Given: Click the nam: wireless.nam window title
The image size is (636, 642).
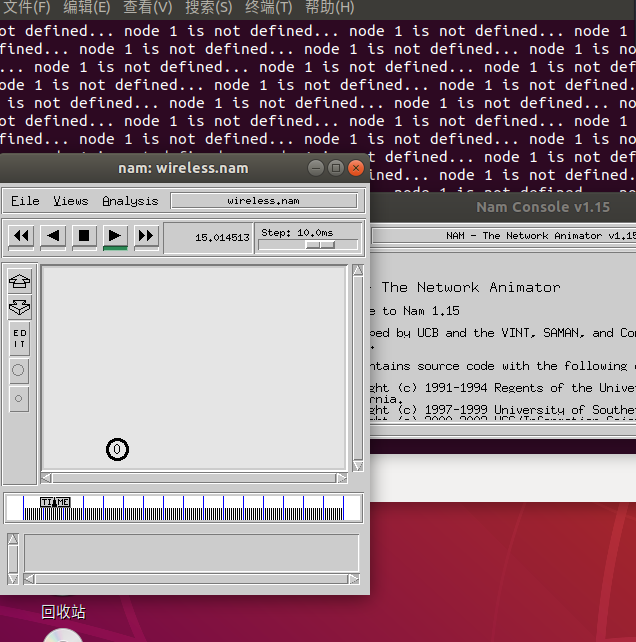Looking at the screenshot, I should pos(183,168).
